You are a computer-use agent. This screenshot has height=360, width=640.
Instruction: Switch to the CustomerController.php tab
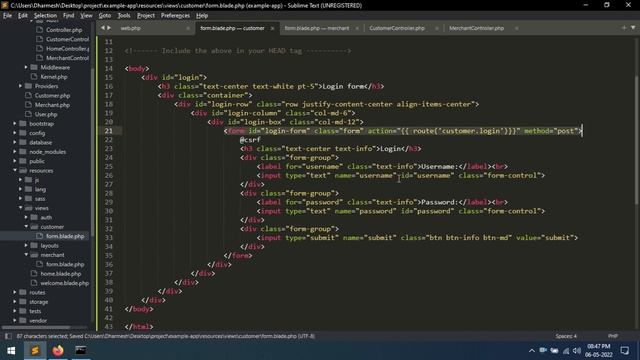tap(397, 28)
